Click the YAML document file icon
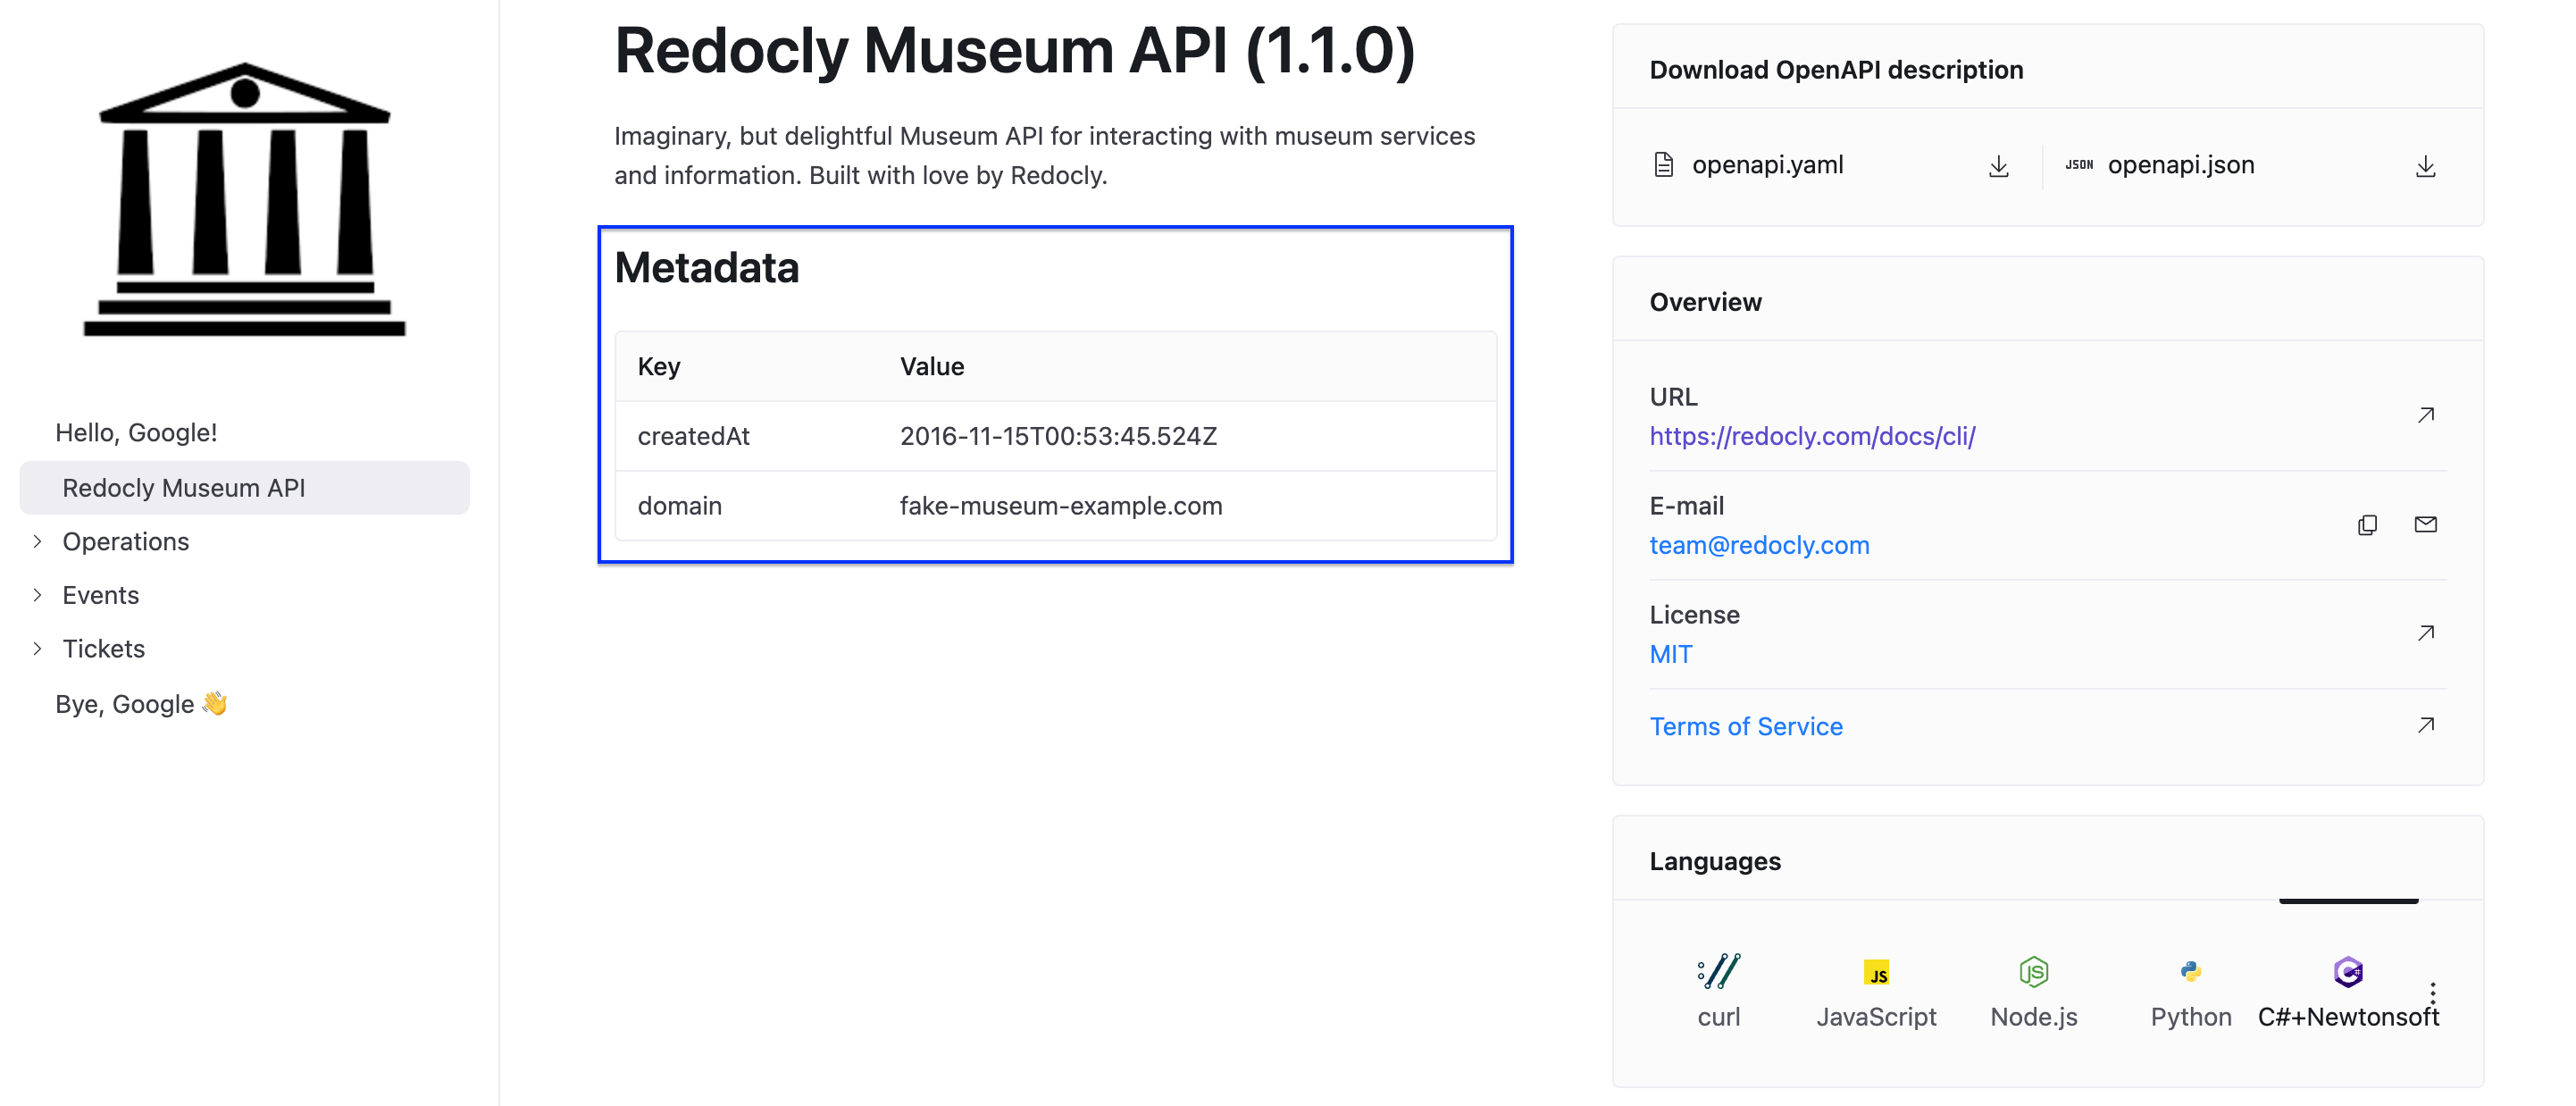Viewport: 2576px width, 1106px height. point(1663,165)
